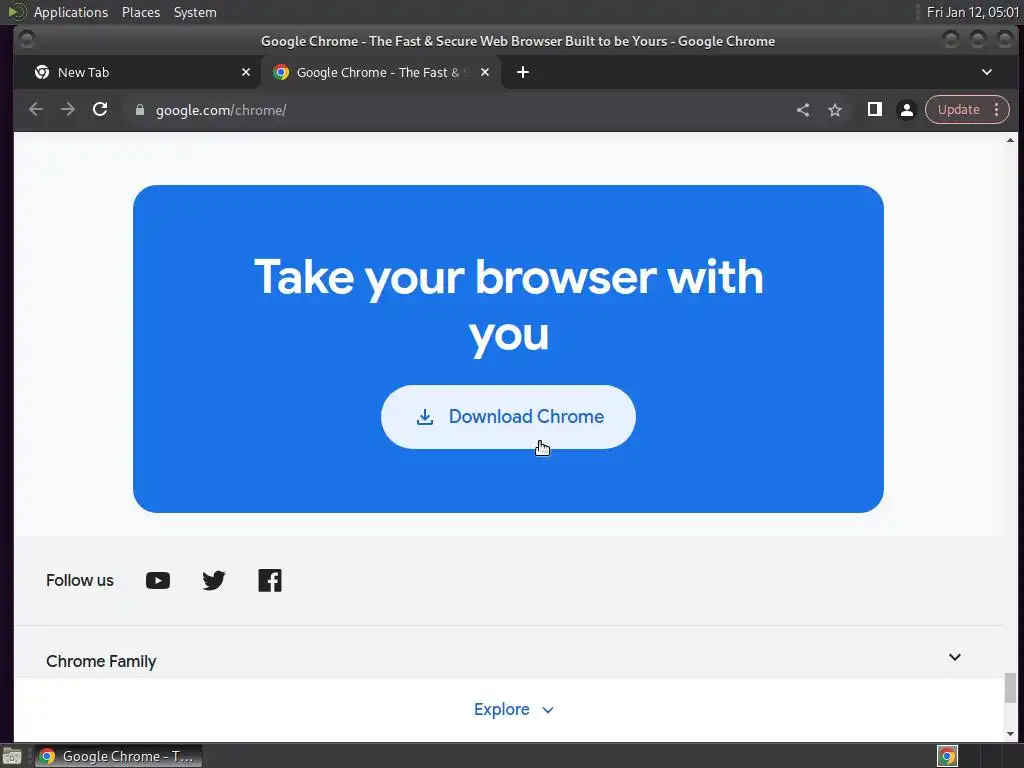Open the profile avatar menu

[x=906, y=110]
